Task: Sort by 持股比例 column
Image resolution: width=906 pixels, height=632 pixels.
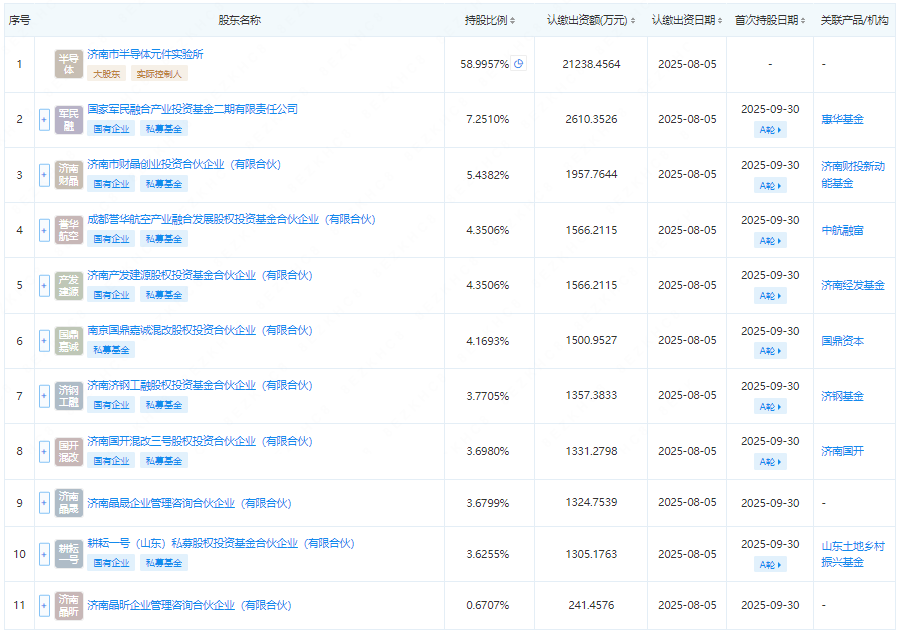Action: pyautogui.click(x=493, y=20)
